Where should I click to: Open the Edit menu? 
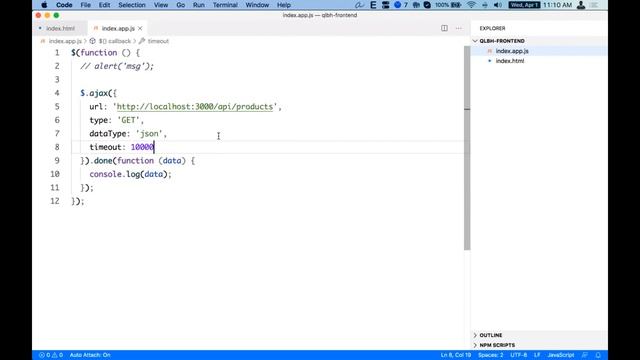click(104, 5)
